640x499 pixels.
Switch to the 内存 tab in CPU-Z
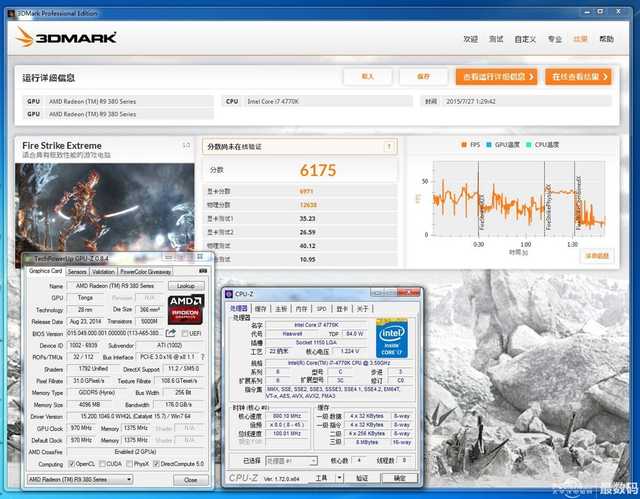coord(301,309)
